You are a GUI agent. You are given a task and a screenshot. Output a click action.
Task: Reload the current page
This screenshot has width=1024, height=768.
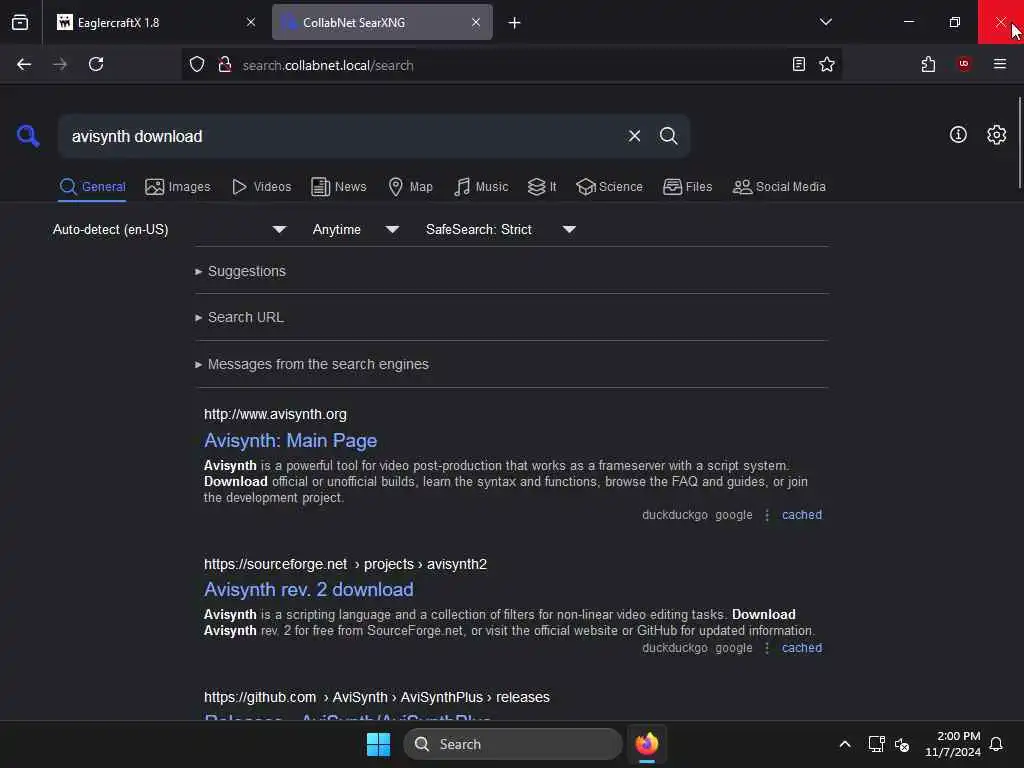(96, 64)
